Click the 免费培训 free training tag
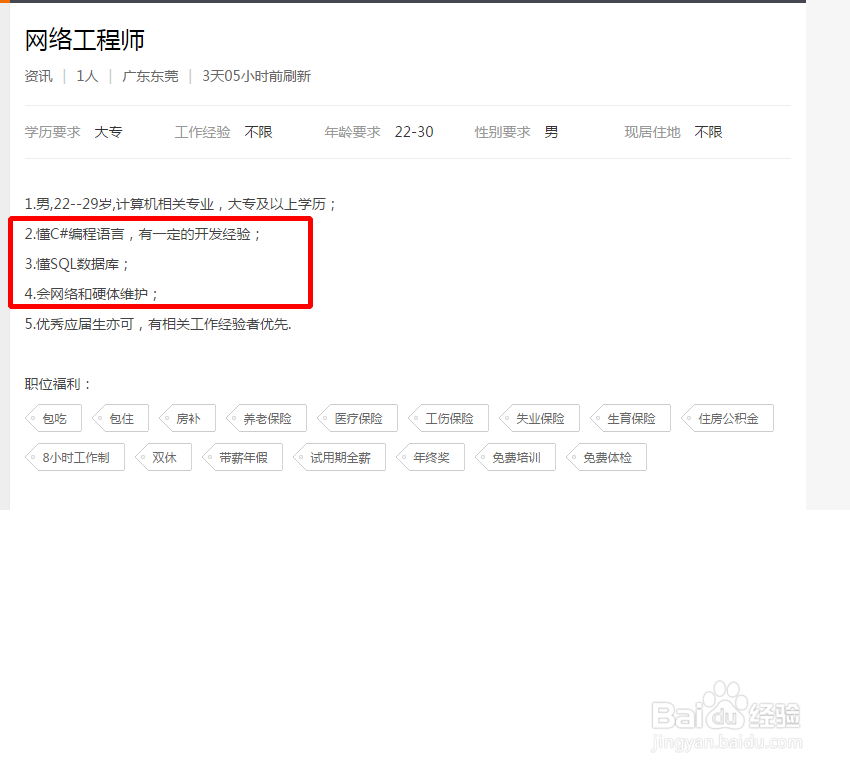The height and width of the screenshot is (772, 850). (516, 457)
